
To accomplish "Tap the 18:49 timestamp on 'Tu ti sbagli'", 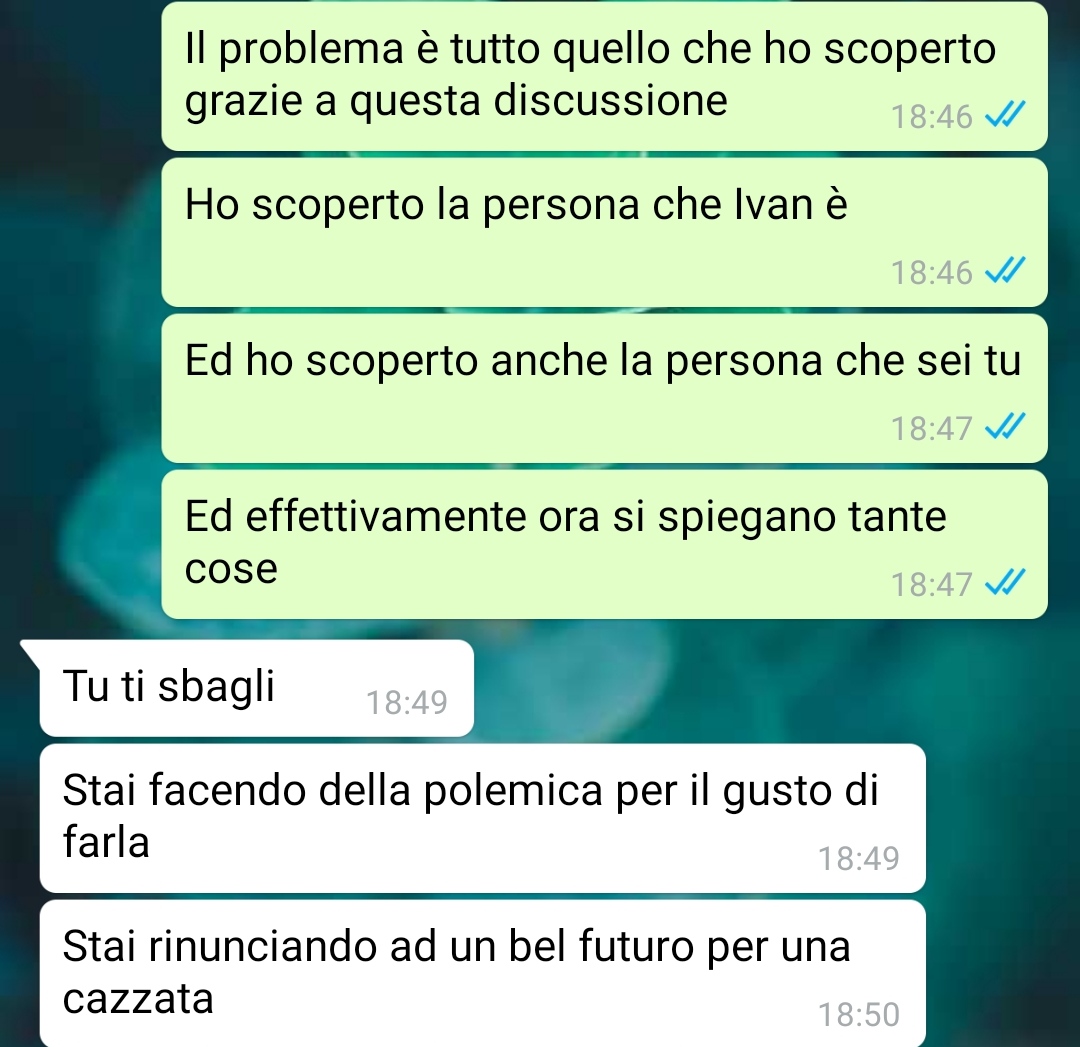I will (x=406, y=703).
